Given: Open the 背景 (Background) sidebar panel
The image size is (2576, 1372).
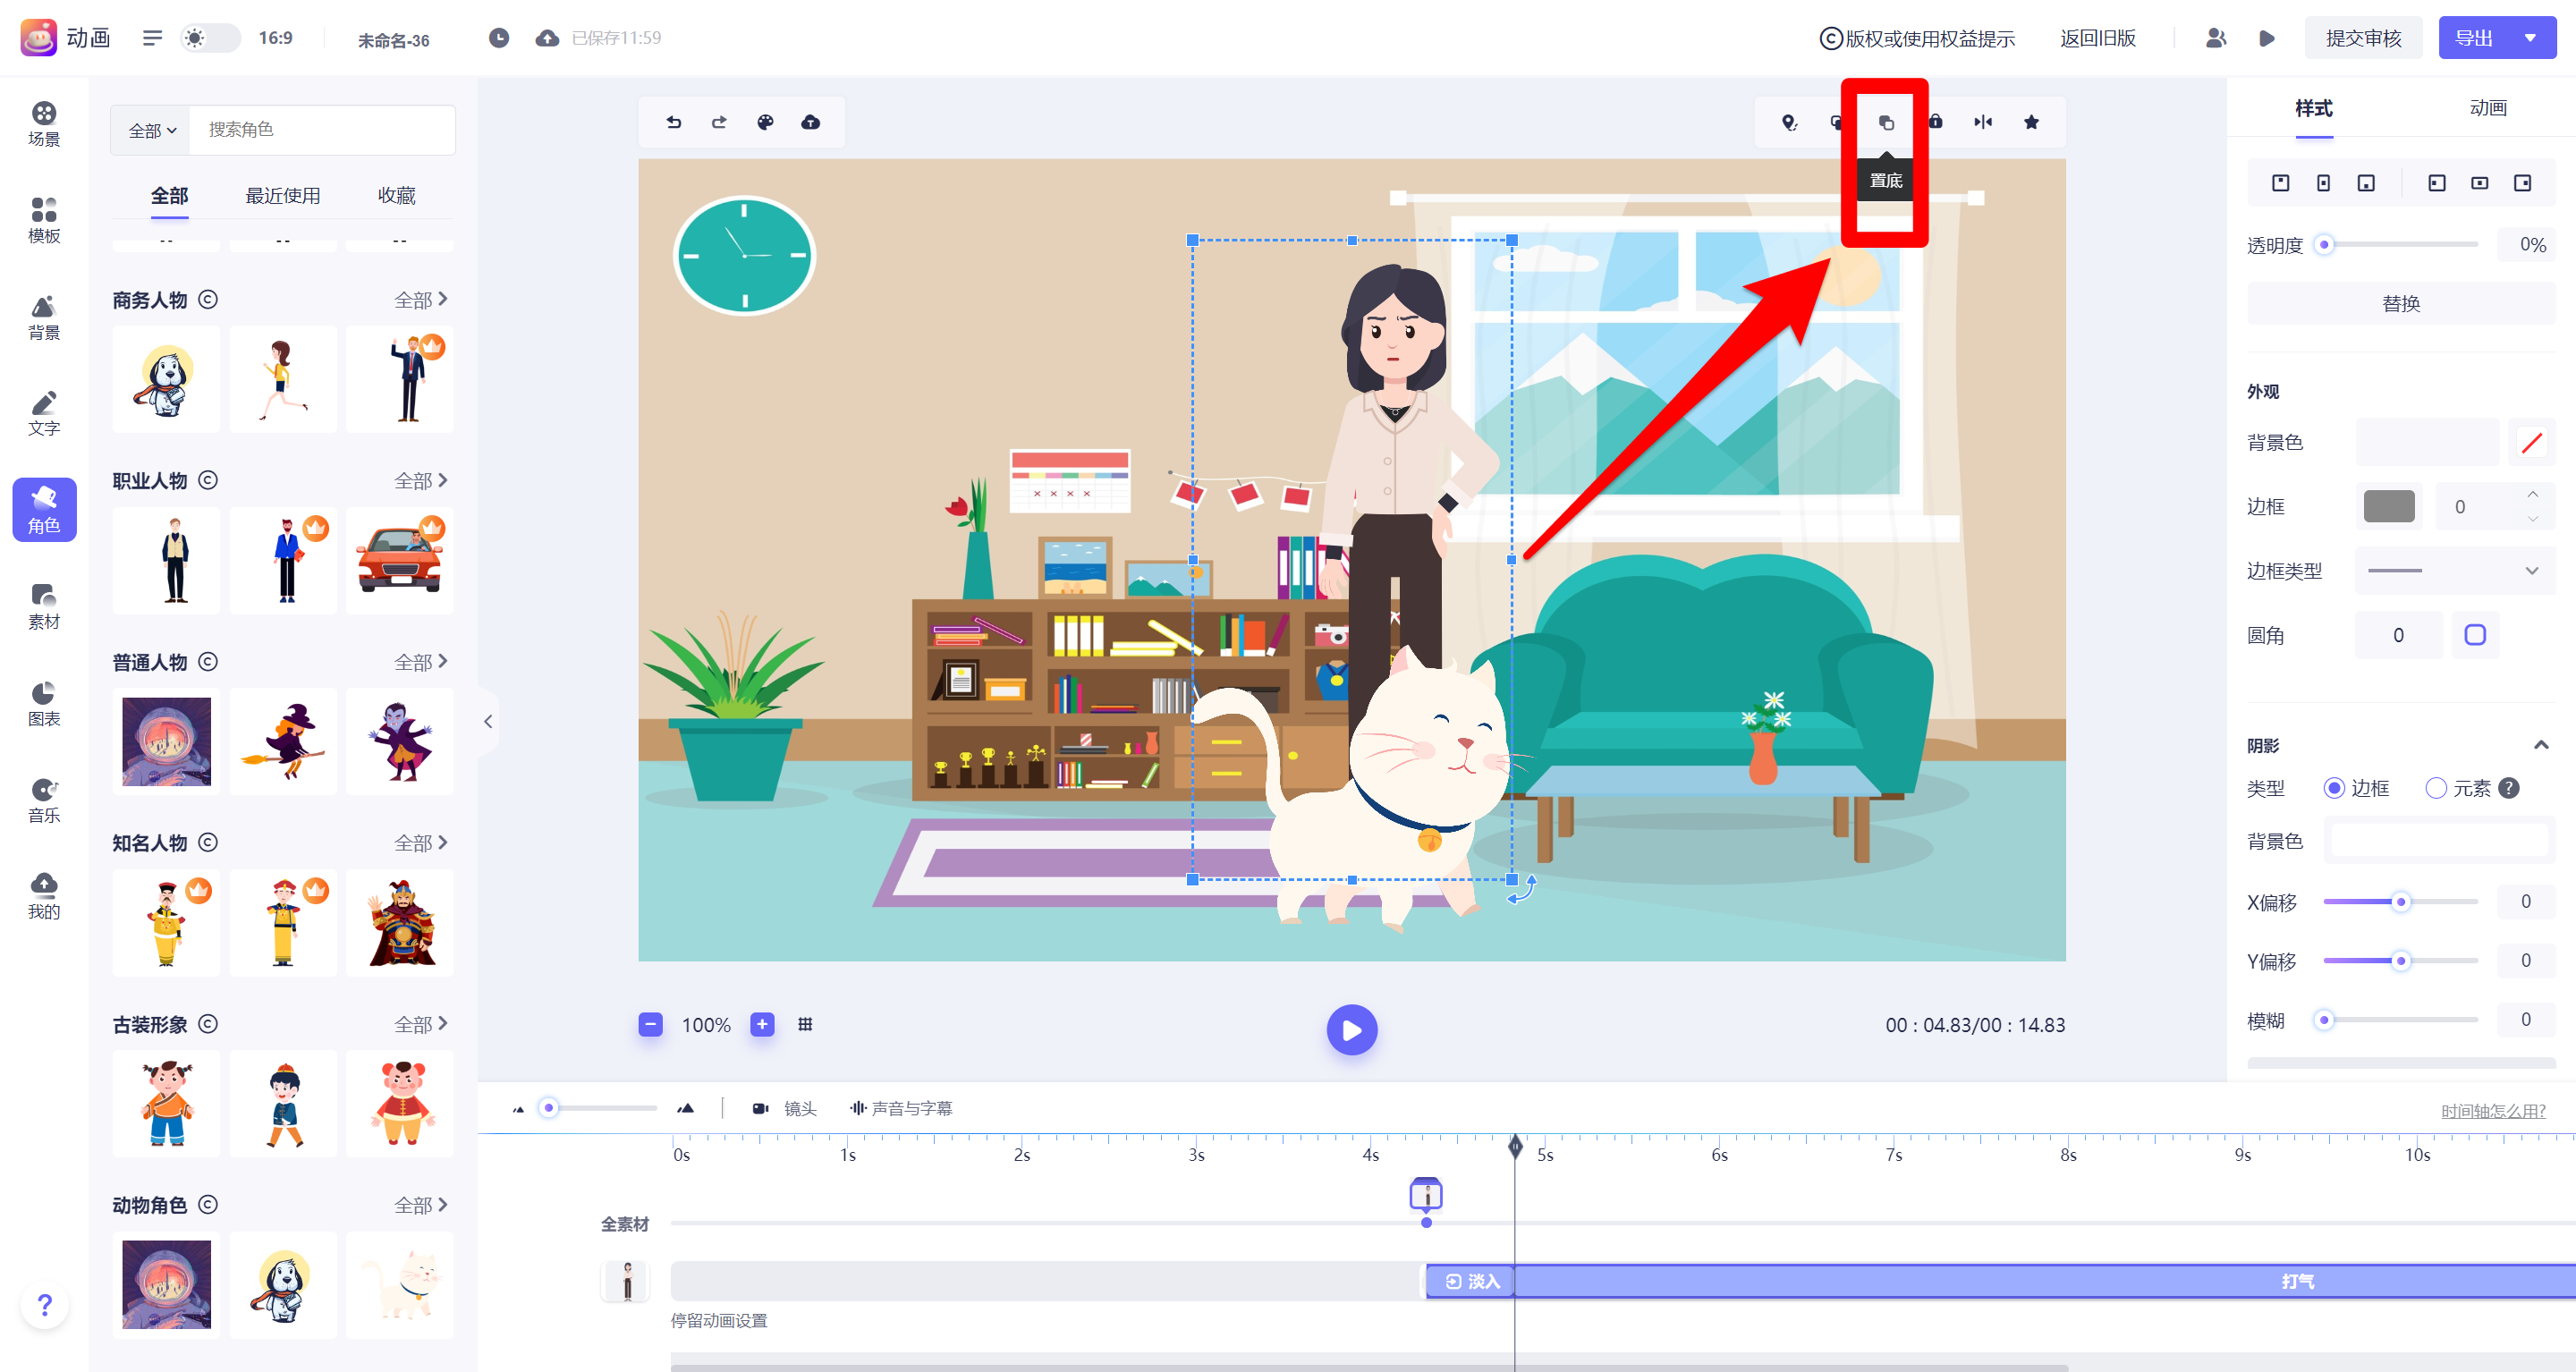Looking at the screenshot, I should click(x=44, y=318).
